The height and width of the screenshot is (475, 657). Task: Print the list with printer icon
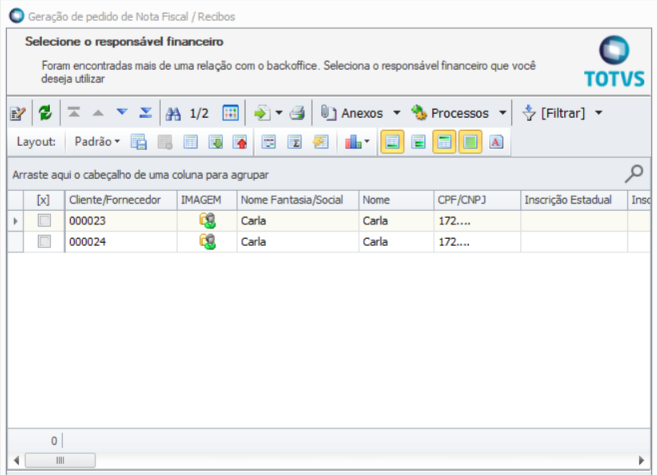[x=297, y=113]
